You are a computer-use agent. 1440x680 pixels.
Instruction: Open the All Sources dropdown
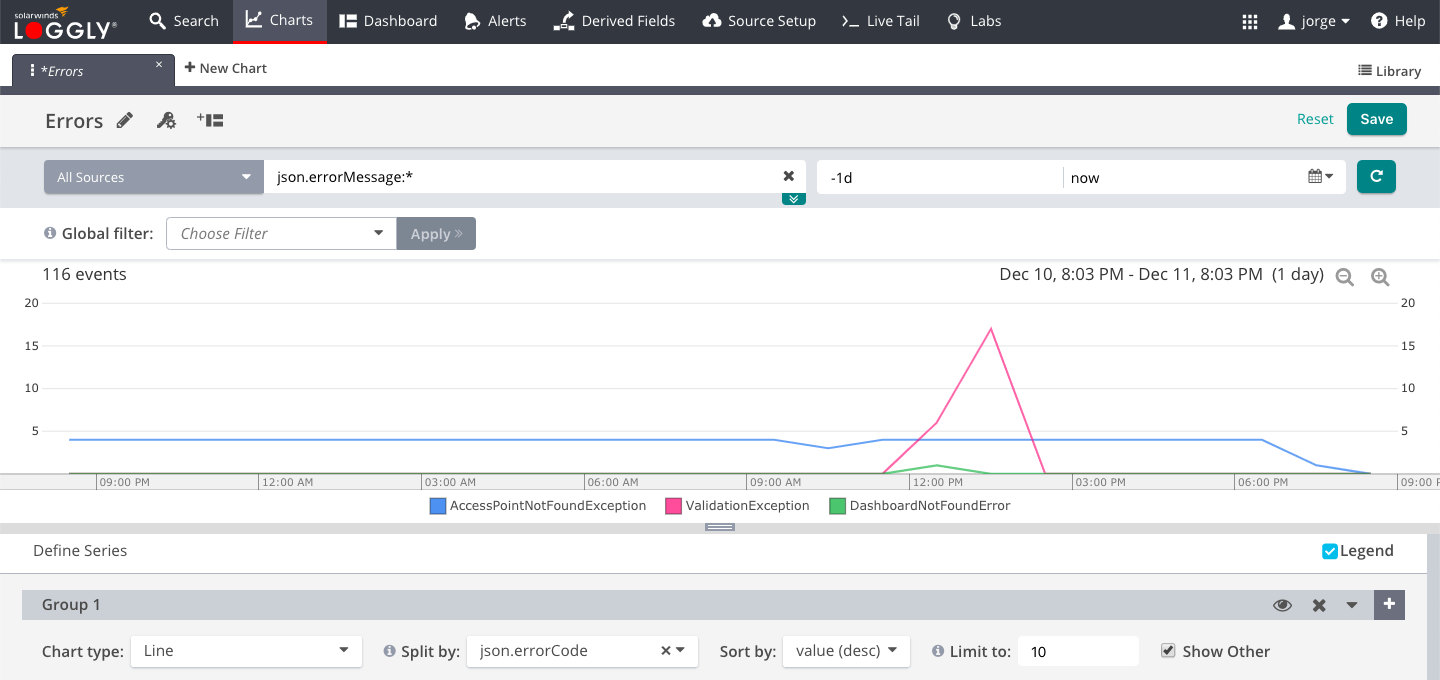[x=153, y=177]
